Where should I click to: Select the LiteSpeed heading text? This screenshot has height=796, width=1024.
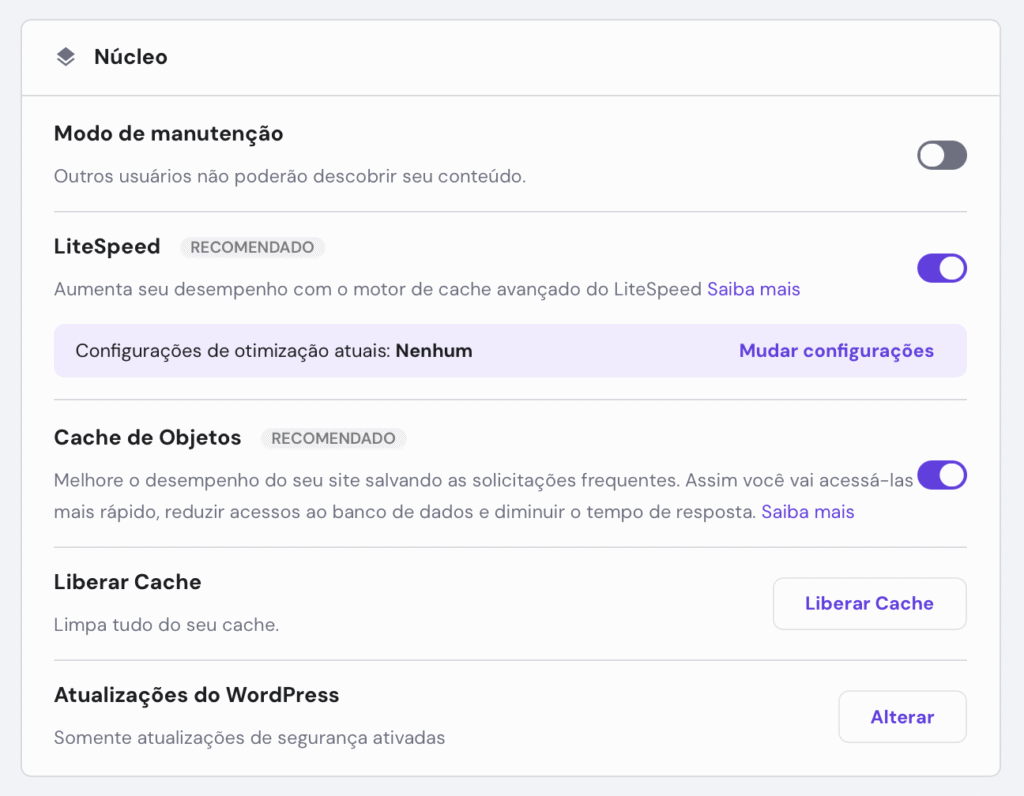pos(107,246)
